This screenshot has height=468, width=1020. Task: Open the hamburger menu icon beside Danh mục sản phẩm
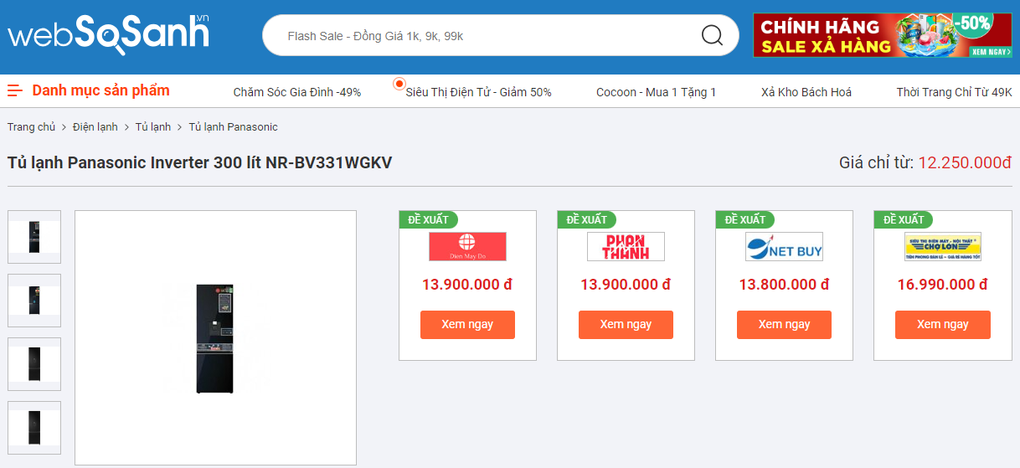(15, 91)
